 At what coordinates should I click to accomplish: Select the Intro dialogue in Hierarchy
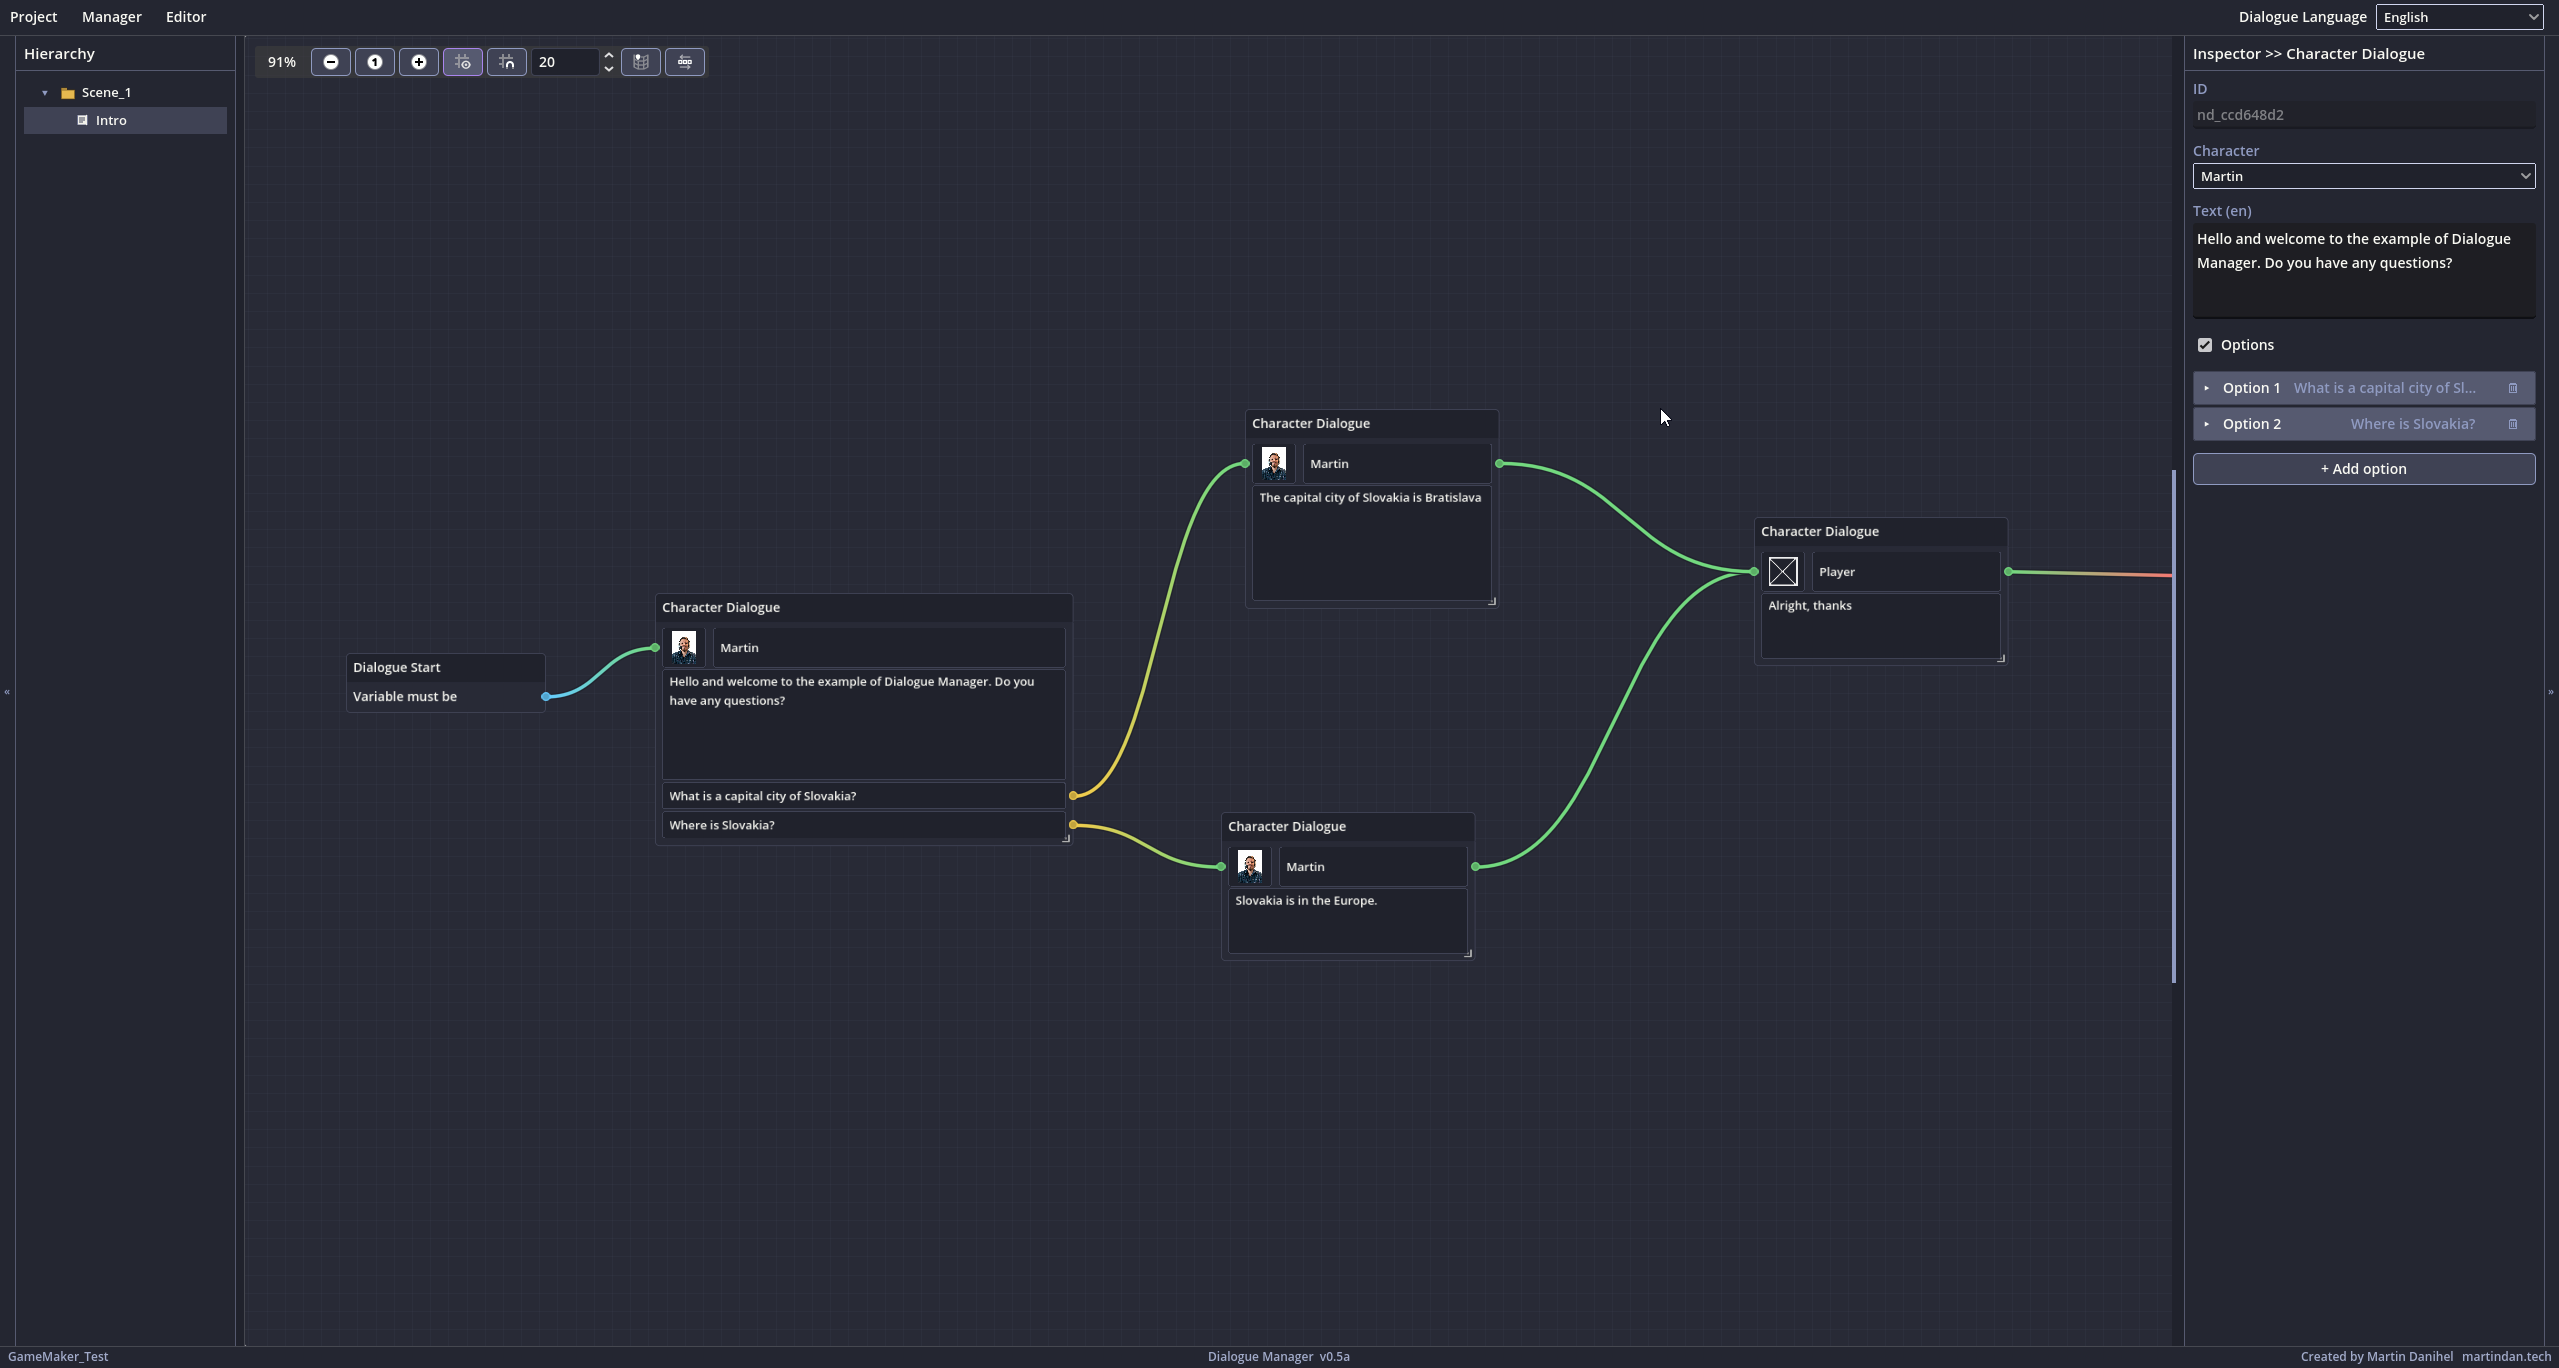point(125,120)
